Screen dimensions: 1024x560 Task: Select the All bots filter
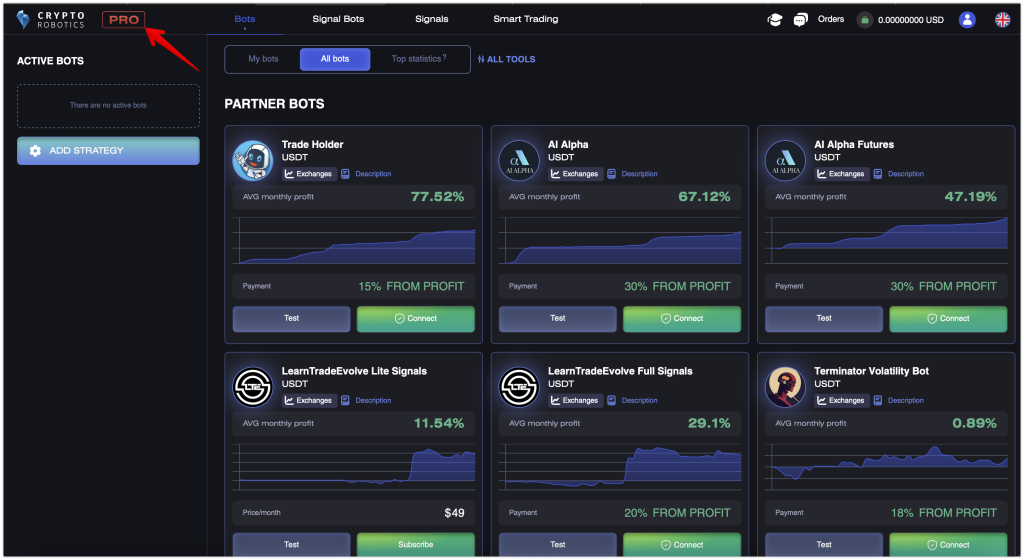[335, 59]
